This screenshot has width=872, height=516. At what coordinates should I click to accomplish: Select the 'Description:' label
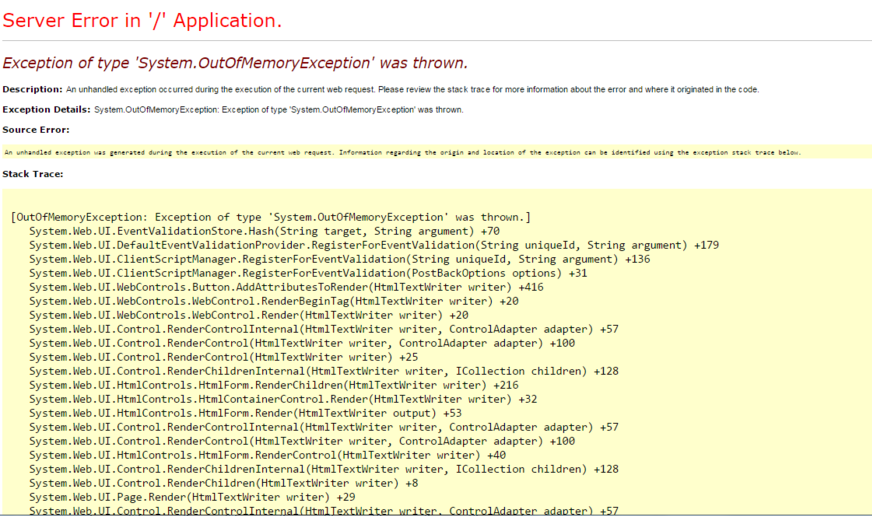(32, 90)
